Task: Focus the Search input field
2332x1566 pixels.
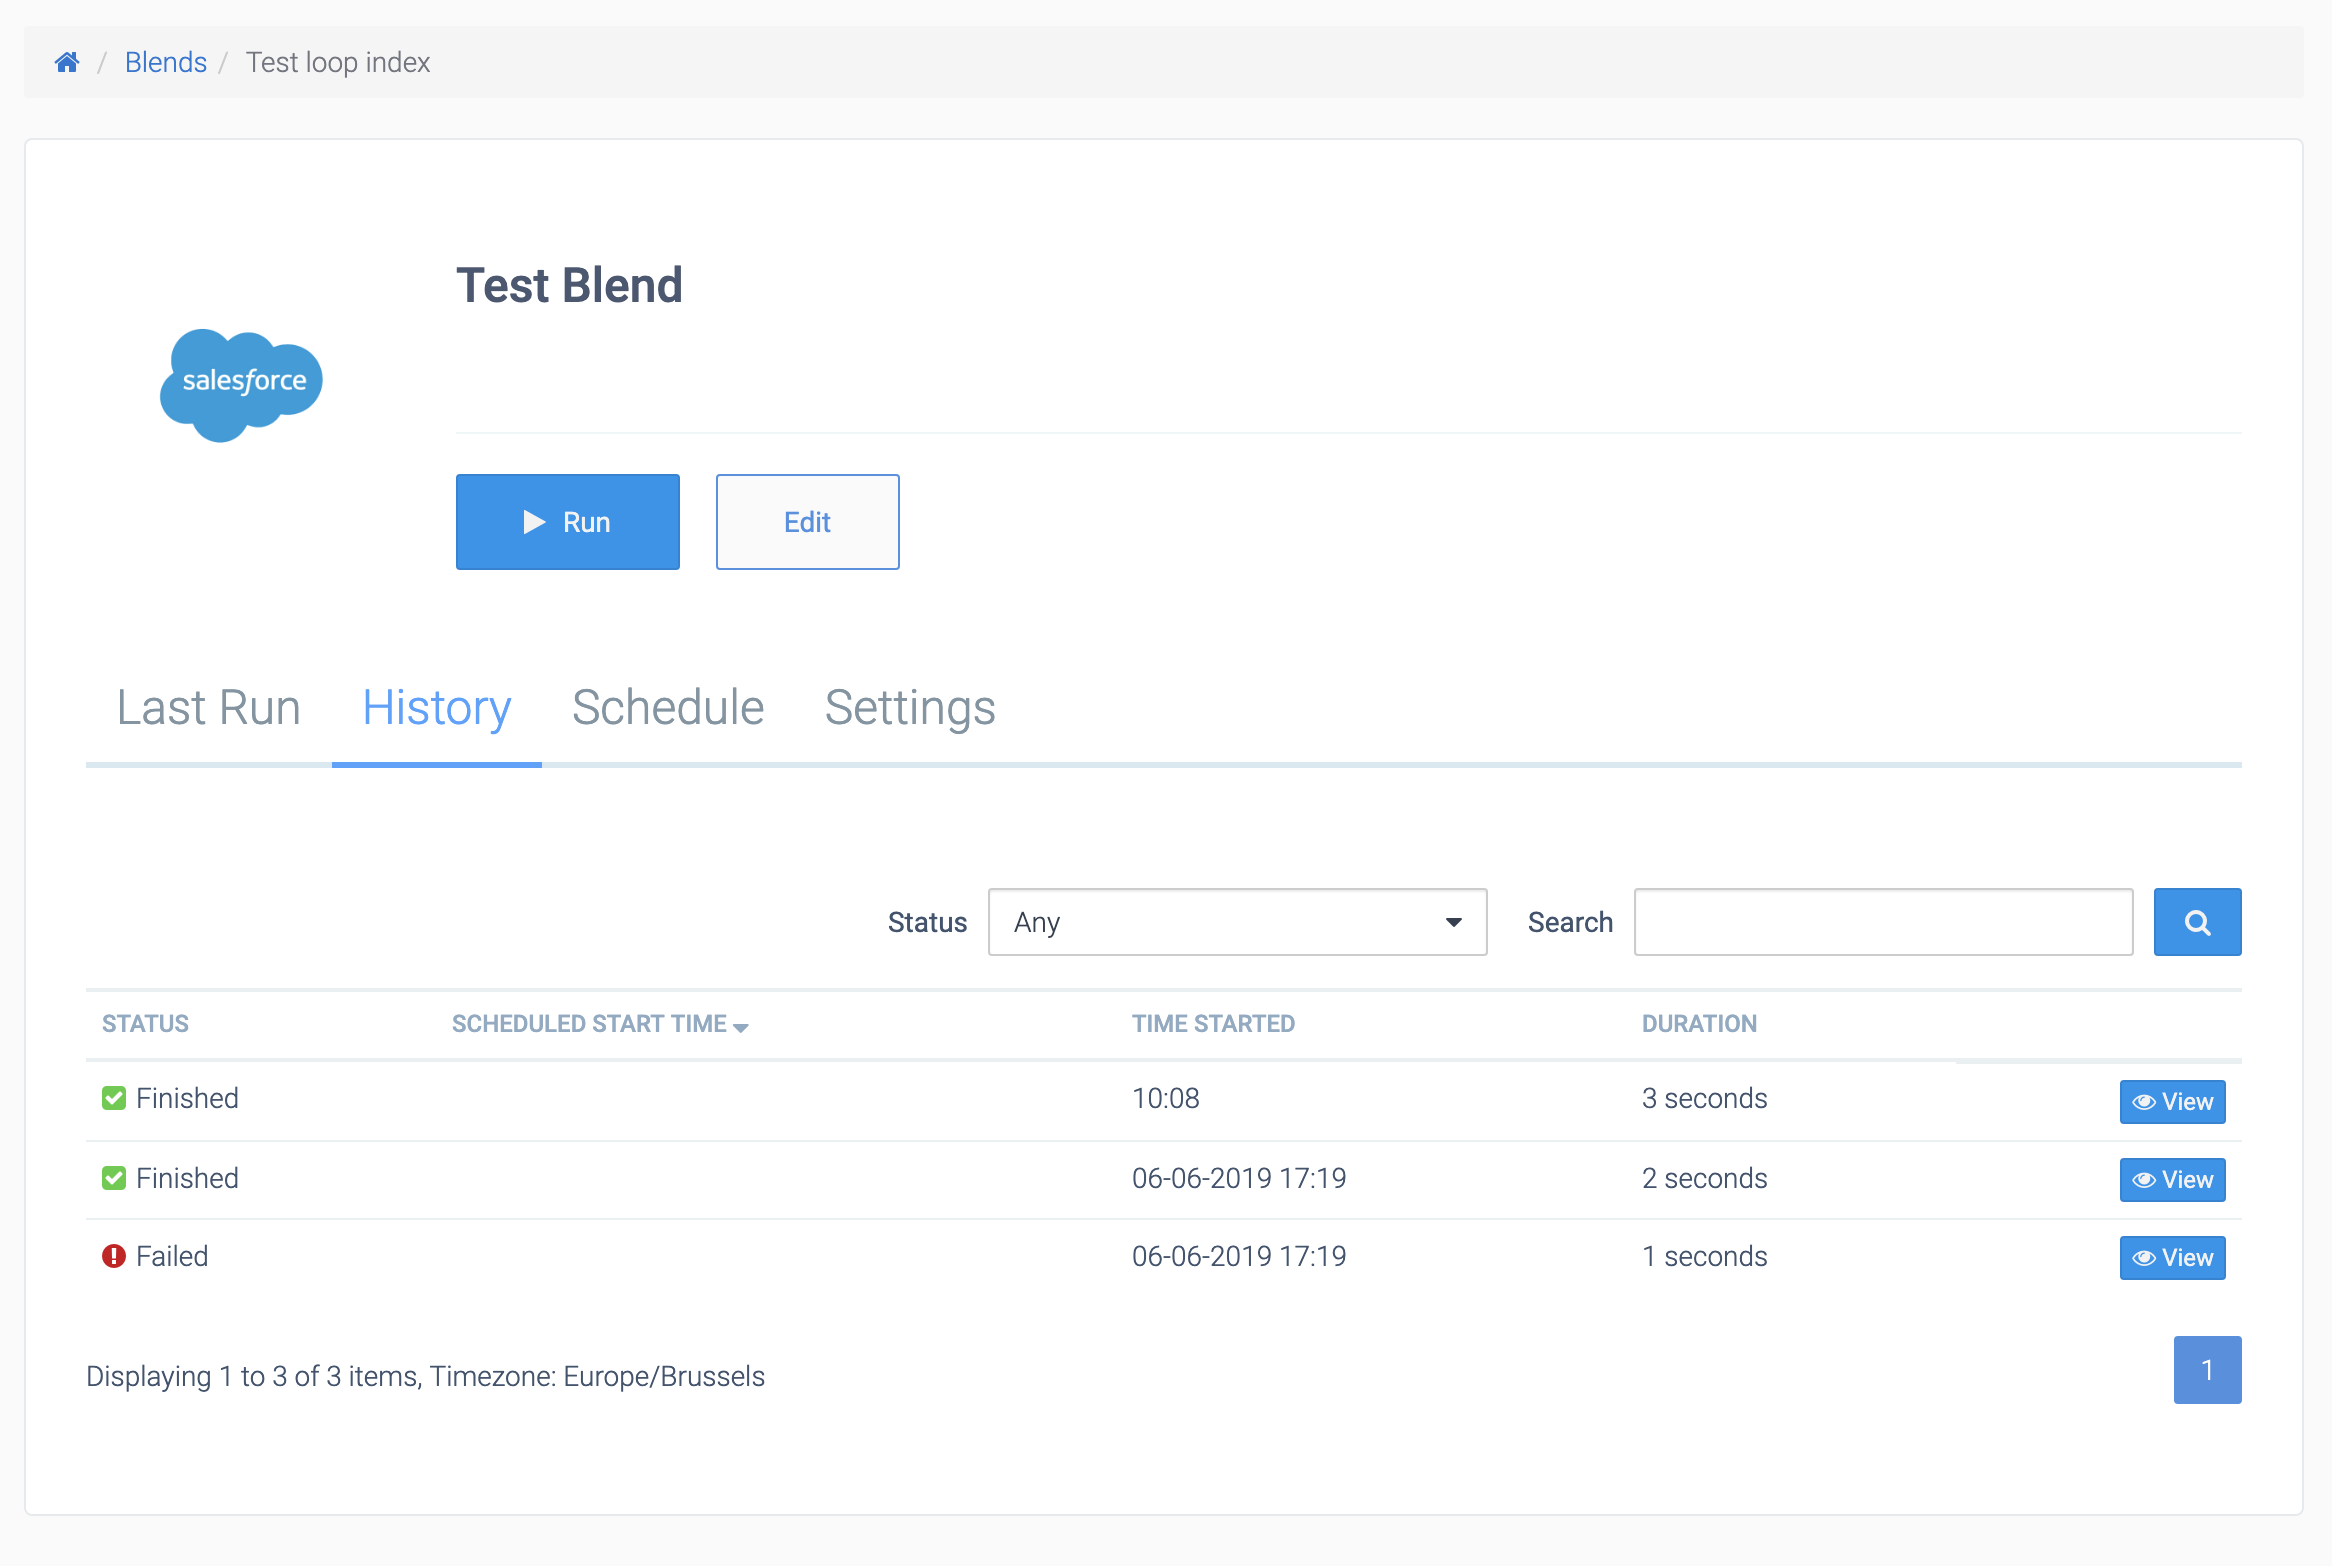Action: pyautogui.click(x=1884, y=922)
